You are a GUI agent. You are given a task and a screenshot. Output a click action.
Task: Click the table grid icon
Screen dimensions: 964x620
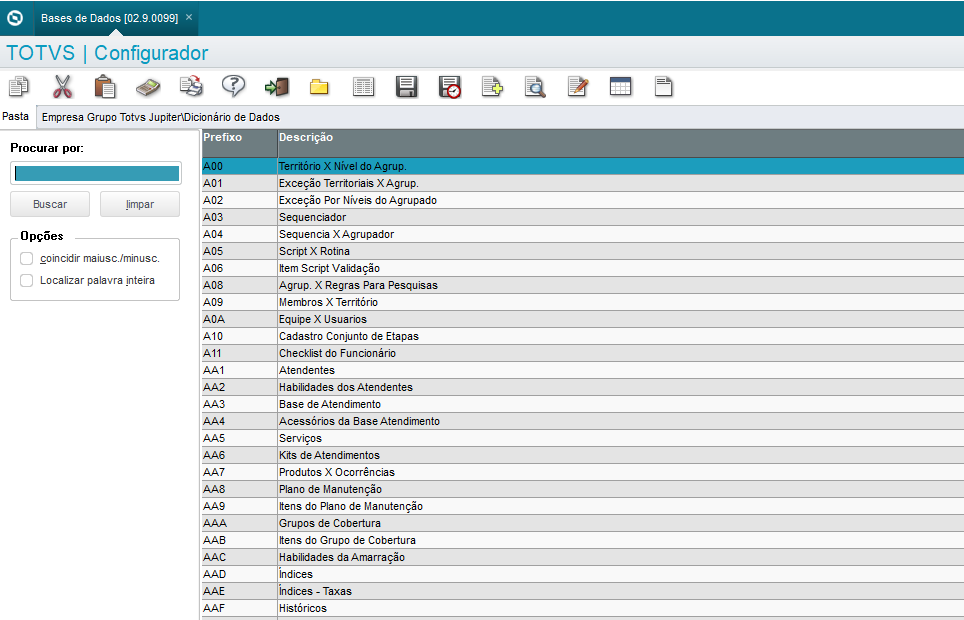pyautogui.click(x=620, y=86)
